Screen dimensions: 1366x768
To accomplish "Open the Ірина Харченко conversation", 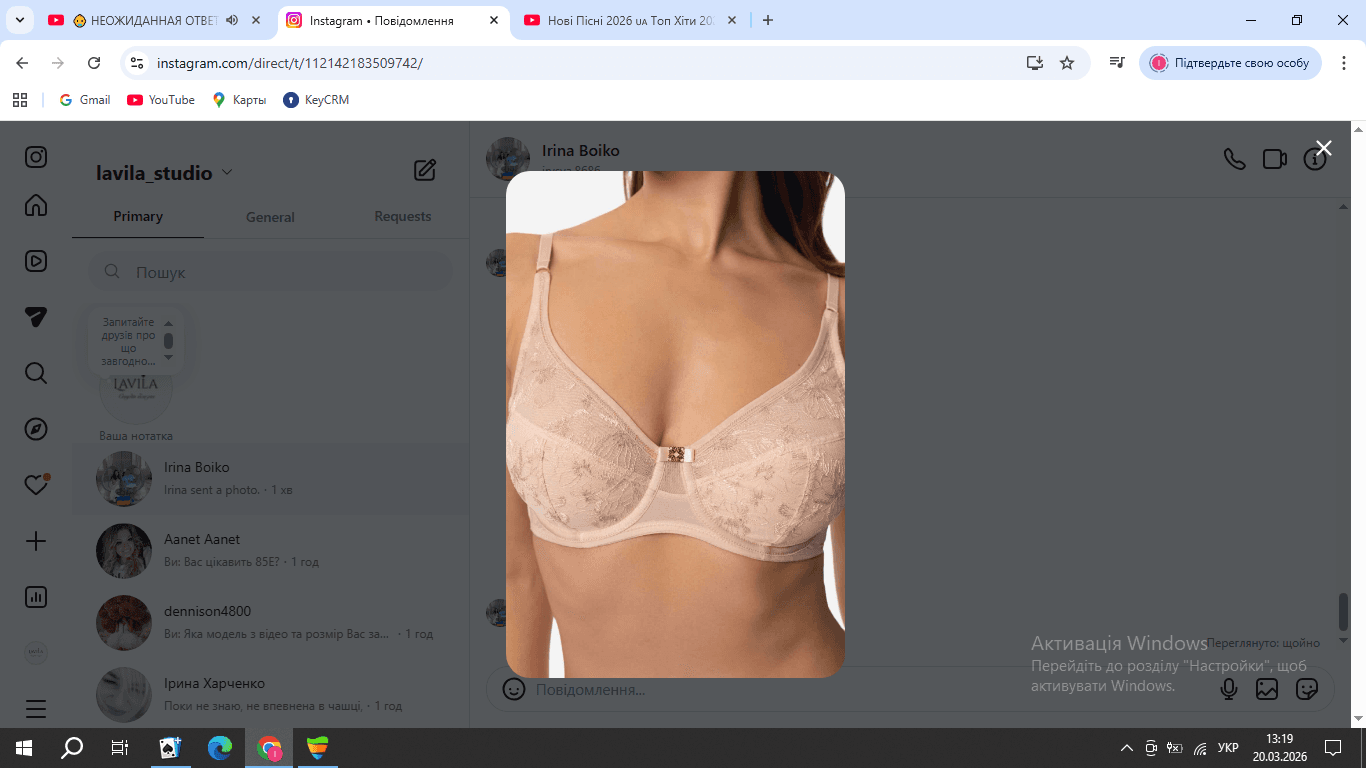I will tap(270, 695).
